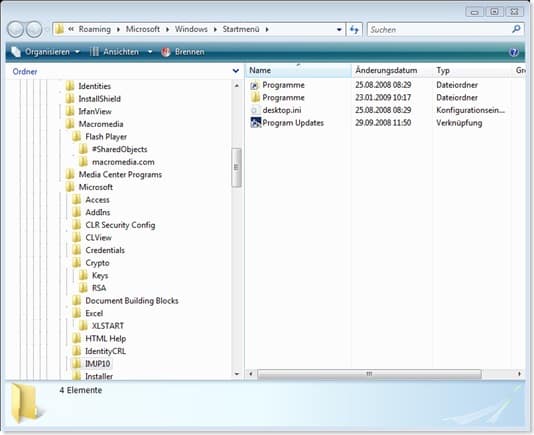534x435 pixels.
Task: Select the Microsoft folder in the tree
Action: point(96,187)
